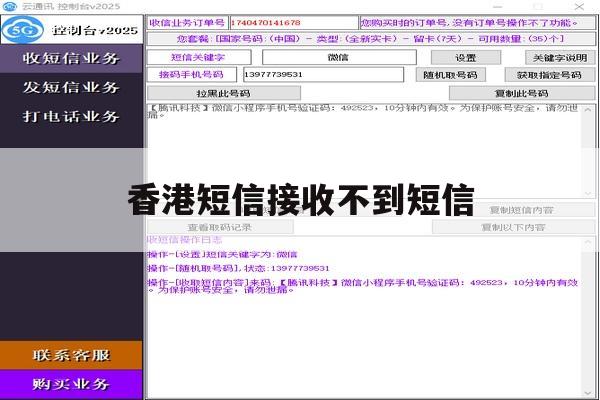Click the 5G cloud logo icon
Viewport: 600px width, 400px height.
click(23, 30)
